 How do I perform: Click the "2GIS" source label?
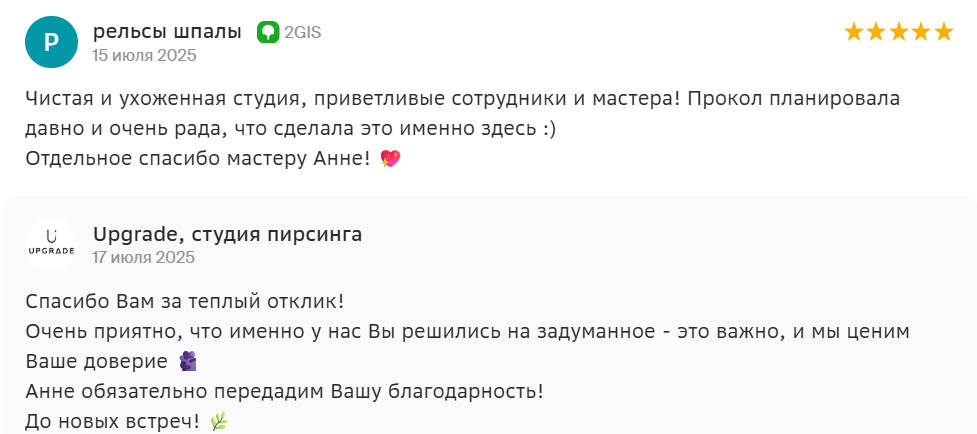(x=302, y=32)
